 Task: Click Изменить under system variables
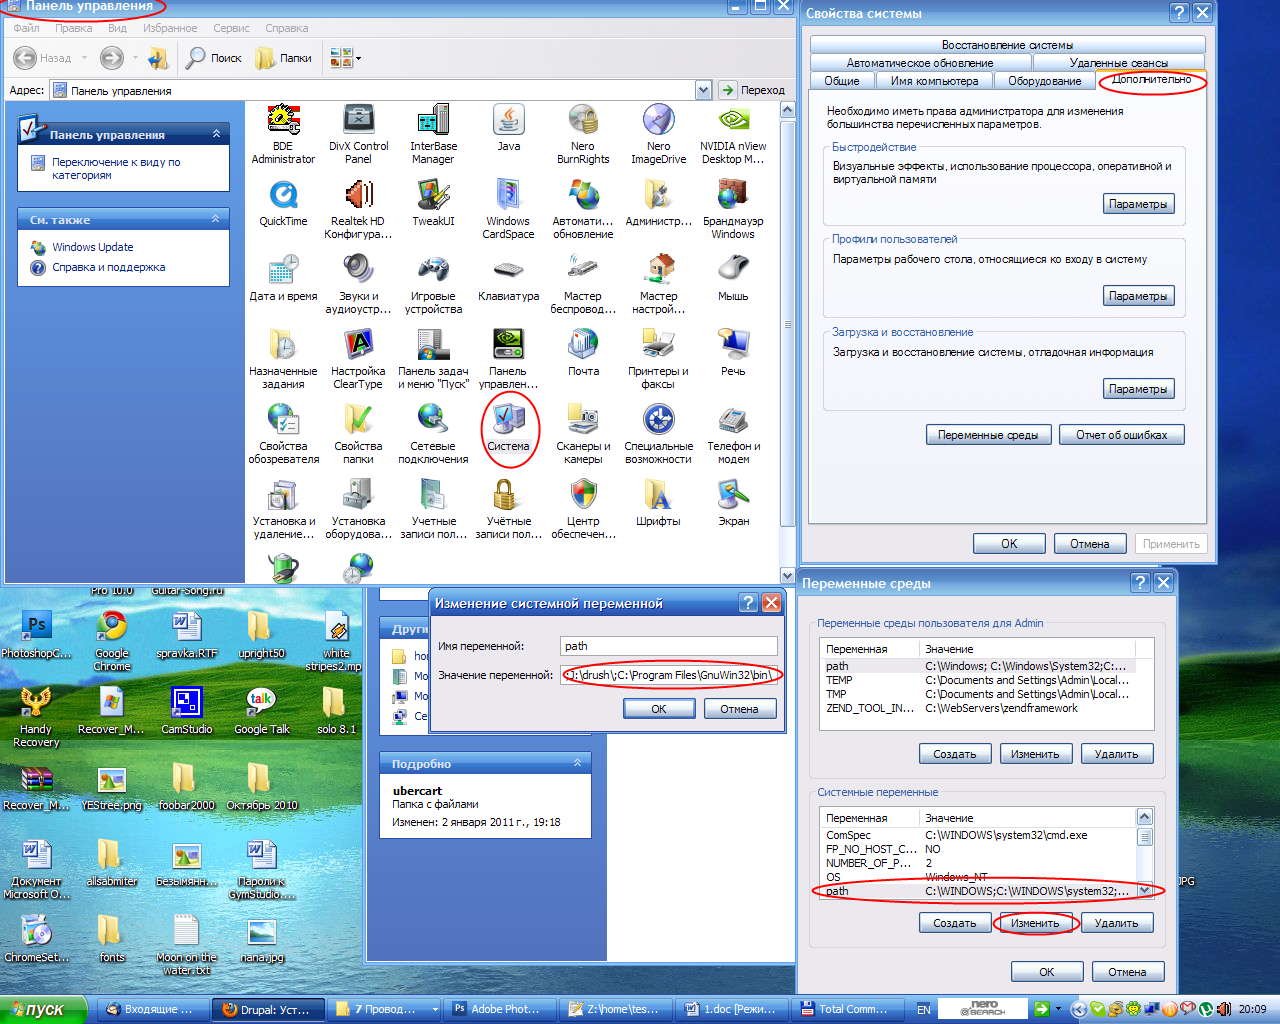(x=1035, y=923)
